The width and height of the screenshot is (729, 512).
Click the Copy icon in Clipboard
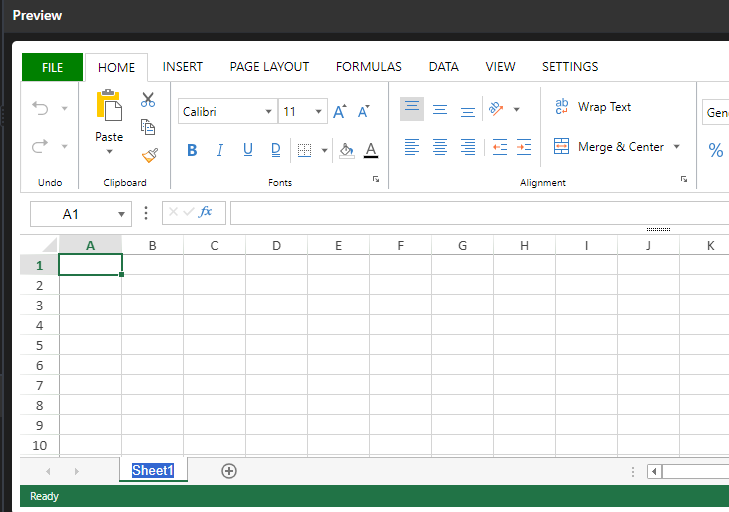click(148, 127)
